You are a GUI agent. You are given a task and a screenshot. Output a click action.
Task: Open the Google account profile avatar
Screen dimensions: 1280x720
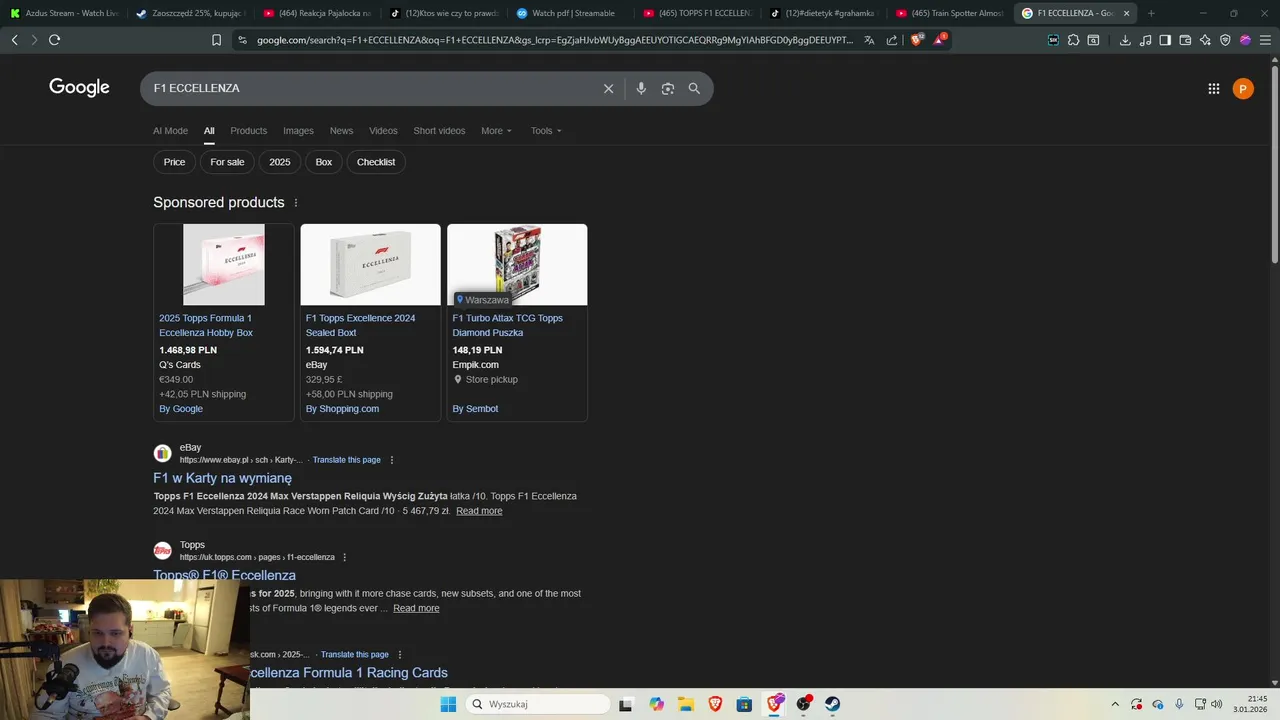[1242, 89]
